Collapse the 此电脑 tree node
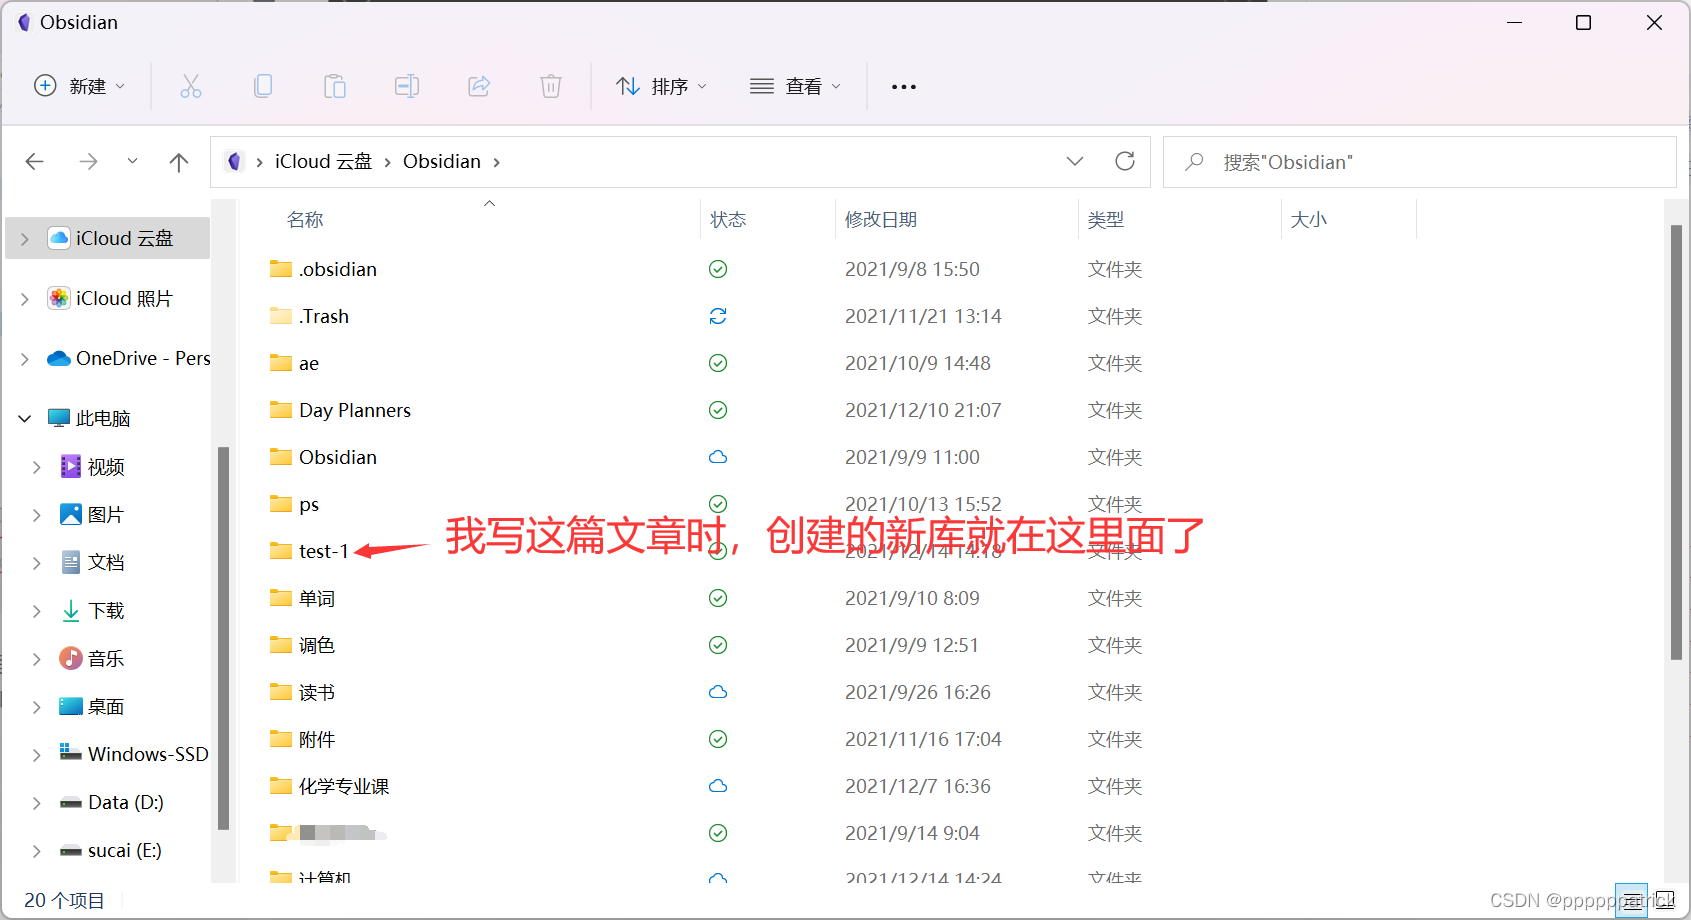 pyautogui.click(x=25, y=418)
